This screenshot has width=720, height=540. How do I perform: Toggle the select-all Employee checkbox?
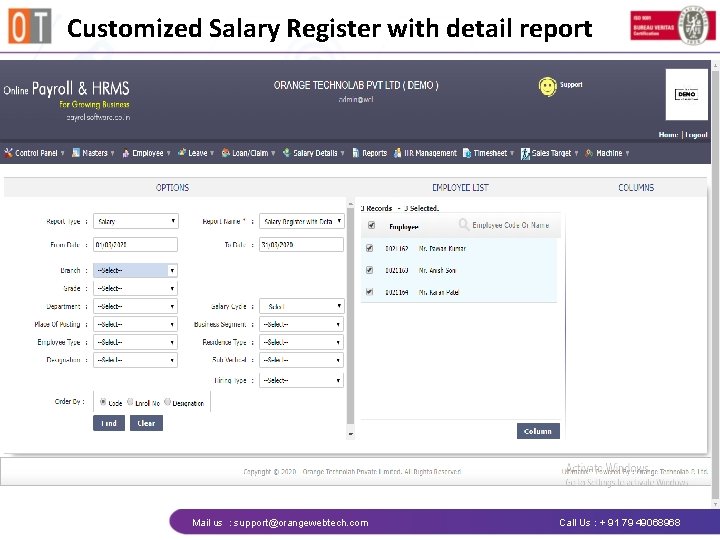pyautogui.click(x=371, y=225)
